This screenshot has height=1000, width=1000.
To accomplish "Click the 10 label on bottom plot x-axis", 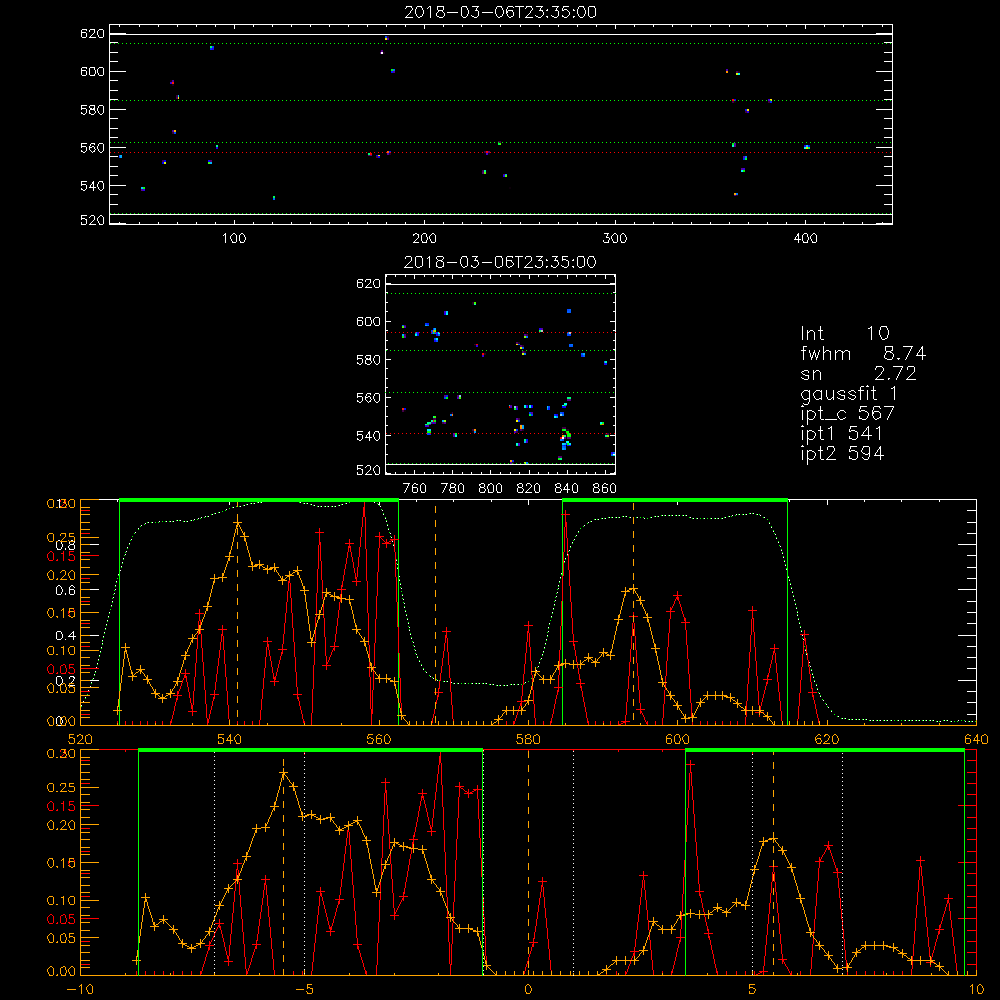I will tap(976, 990).
